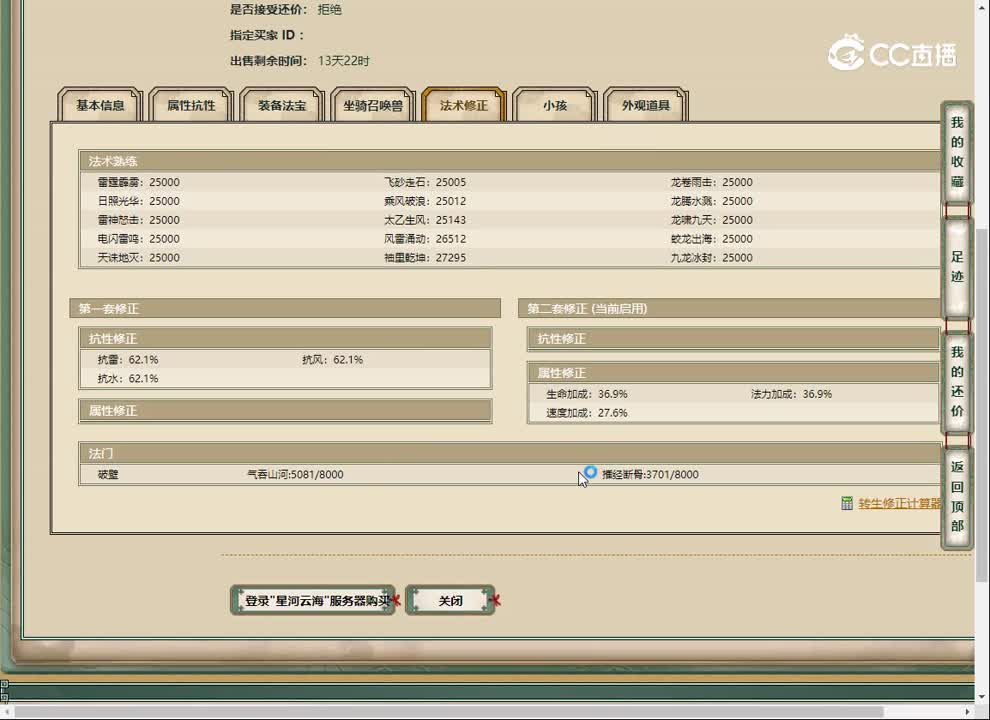The height and width of the screenshot is (720, 990).
Task: Select the 法术修正 tab
Action: [x=464, y=105]
